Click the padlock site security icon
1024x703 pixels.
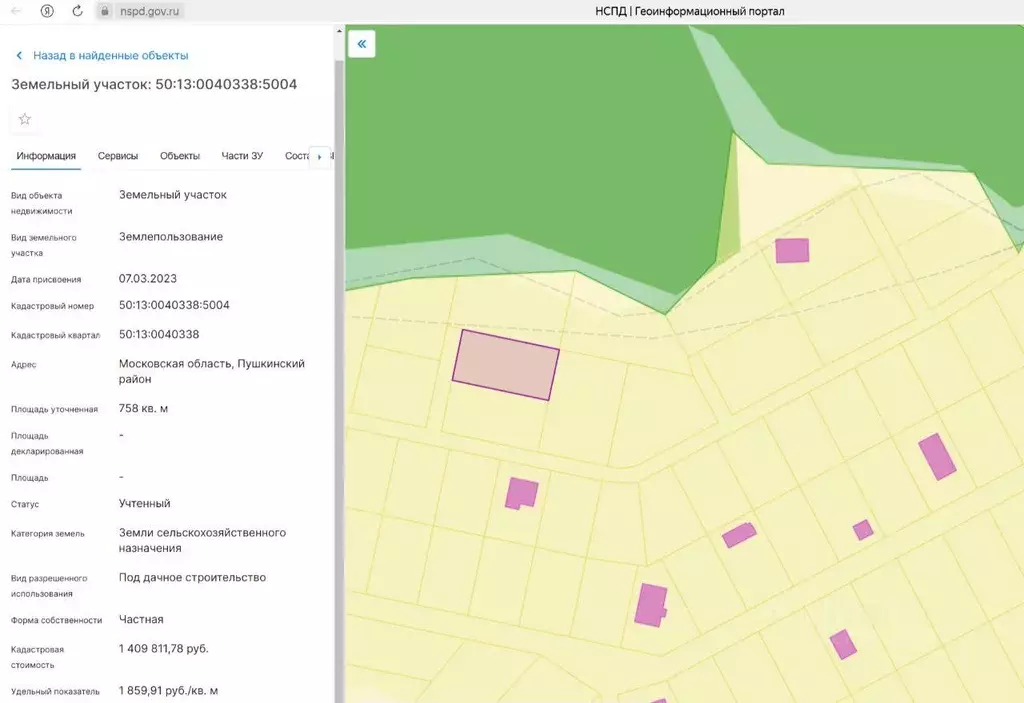[x=104, y=11]
